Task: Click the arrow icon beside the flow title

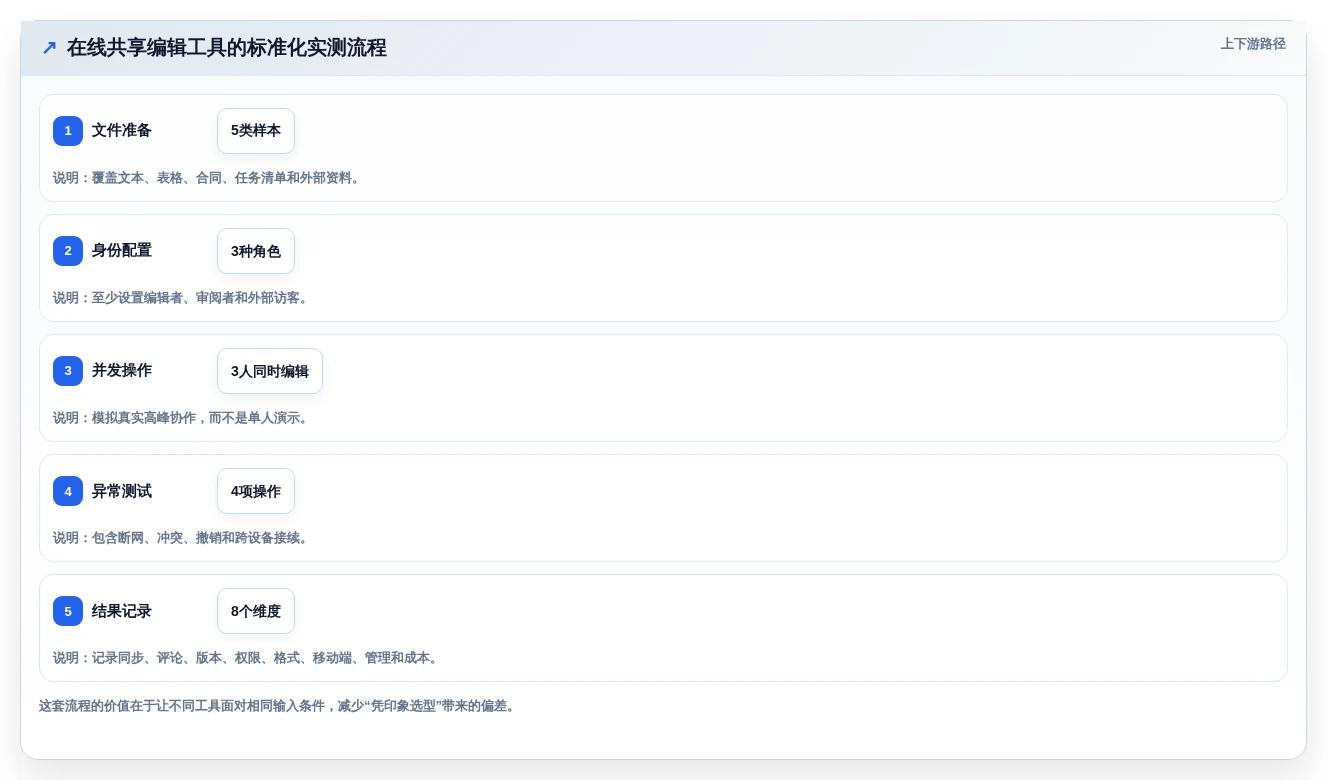Action: click(49, 48)
